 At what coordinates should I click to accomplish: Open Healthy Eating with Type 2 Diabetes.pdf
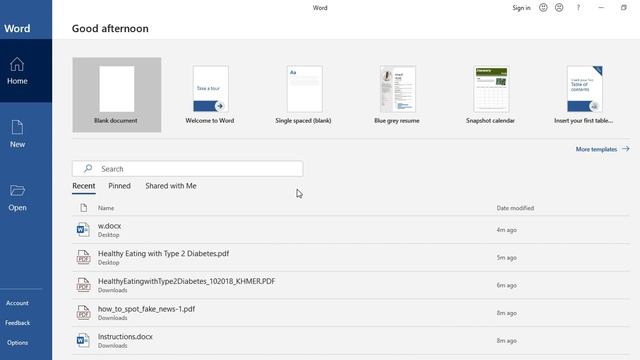pyautogui.click(x=351, y=258)
